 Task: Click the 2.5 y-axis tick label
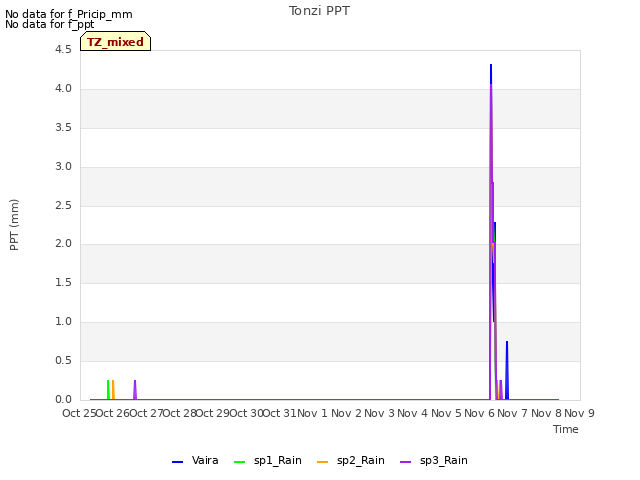point(63,205)
